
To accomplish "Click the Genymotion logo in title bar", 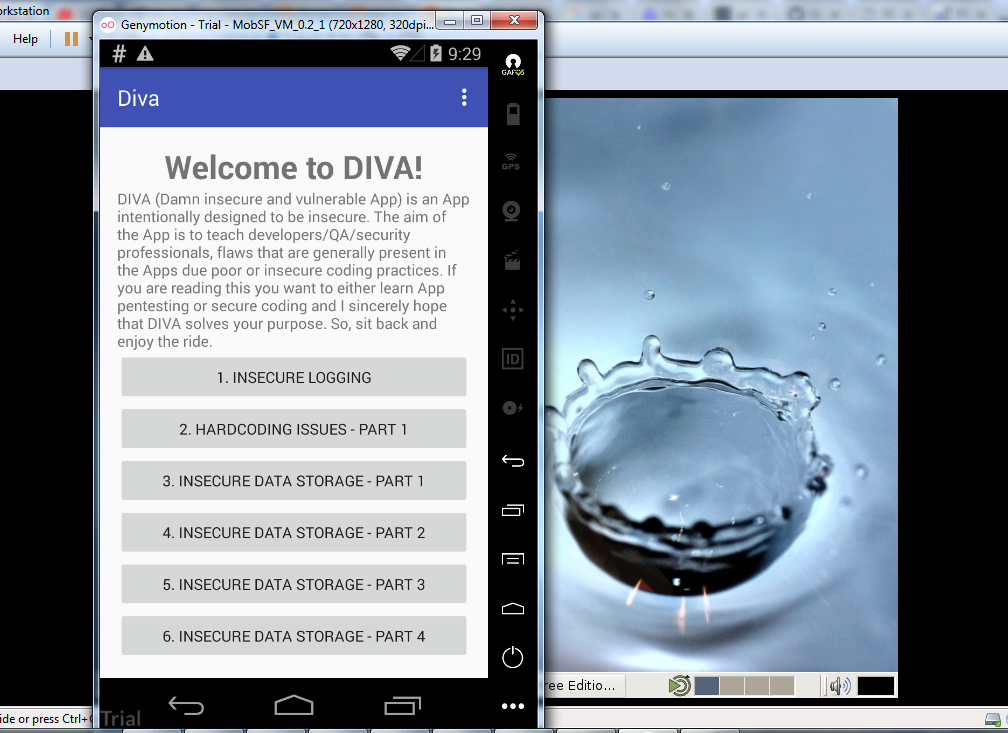I will 108,24.
